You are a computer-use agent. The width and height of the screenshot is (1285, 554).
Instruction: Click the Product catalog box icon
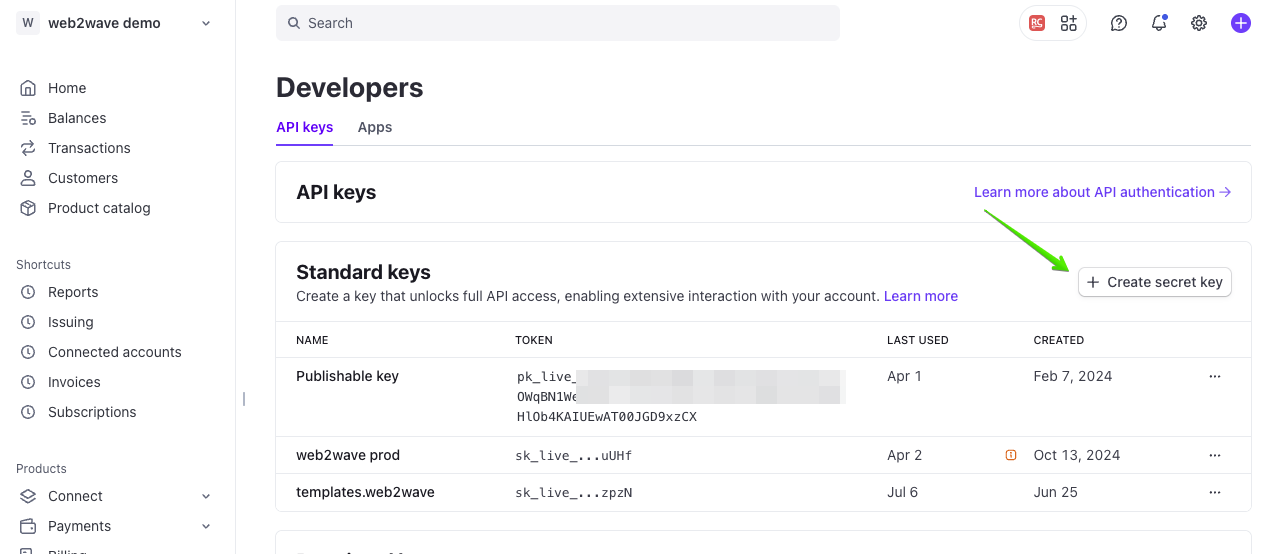pos(28,208)
